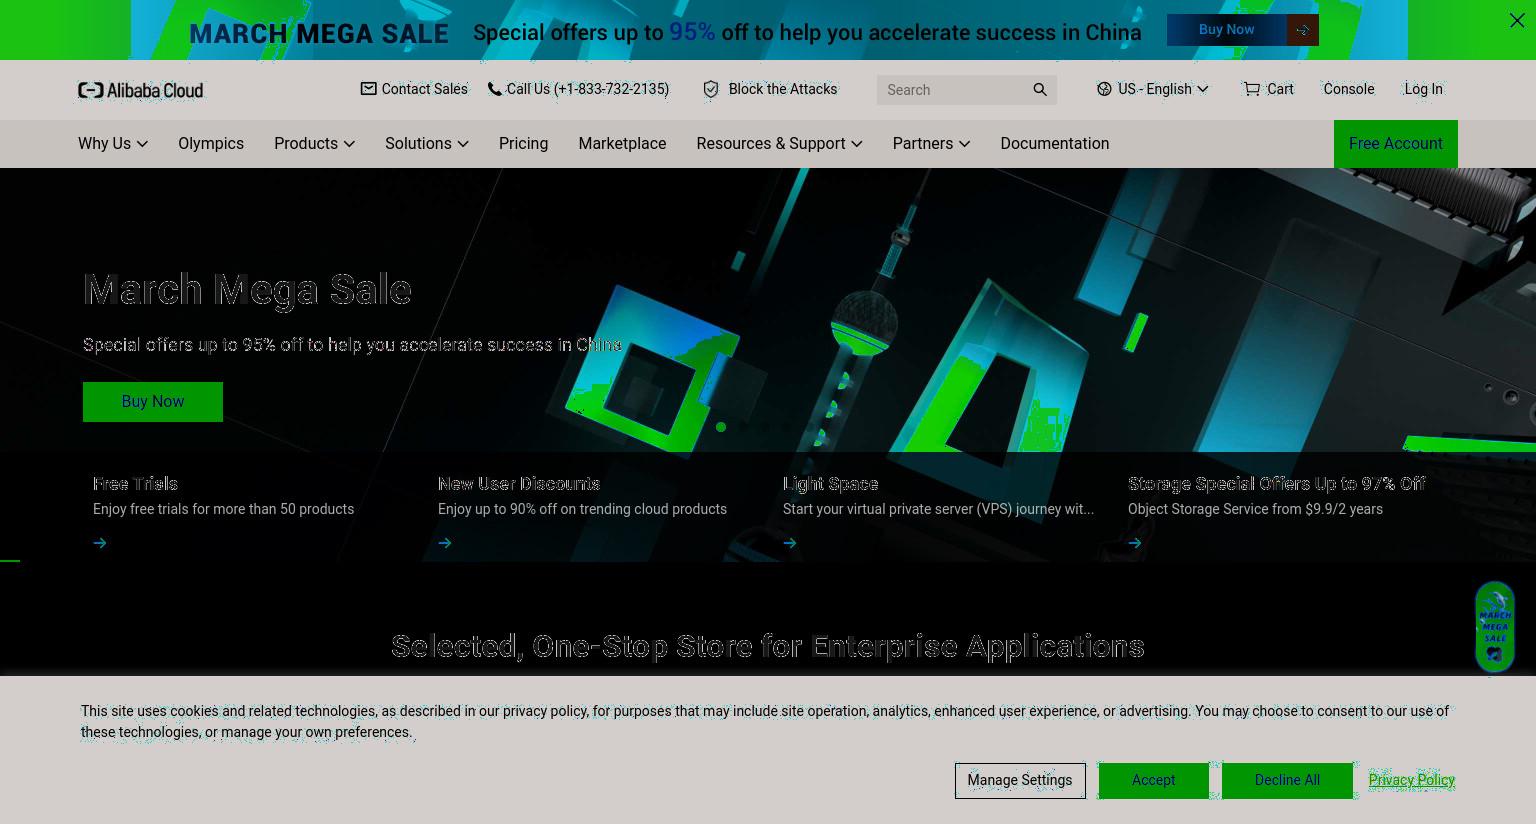Viewport: 1536px width, 824px height.
Task: Click the search magnifier icon
Action: [x=1040, y=90]
